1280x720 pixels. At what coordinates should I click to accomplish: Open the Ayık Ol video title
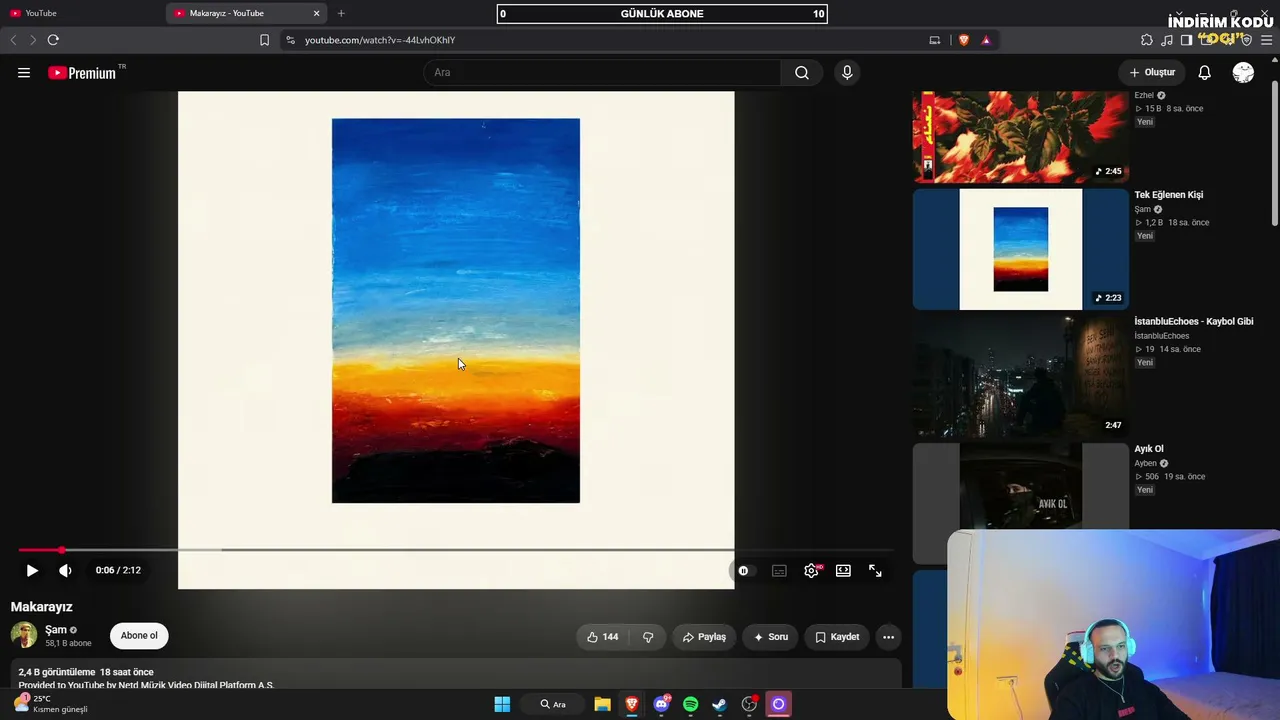coord(1149,449)
